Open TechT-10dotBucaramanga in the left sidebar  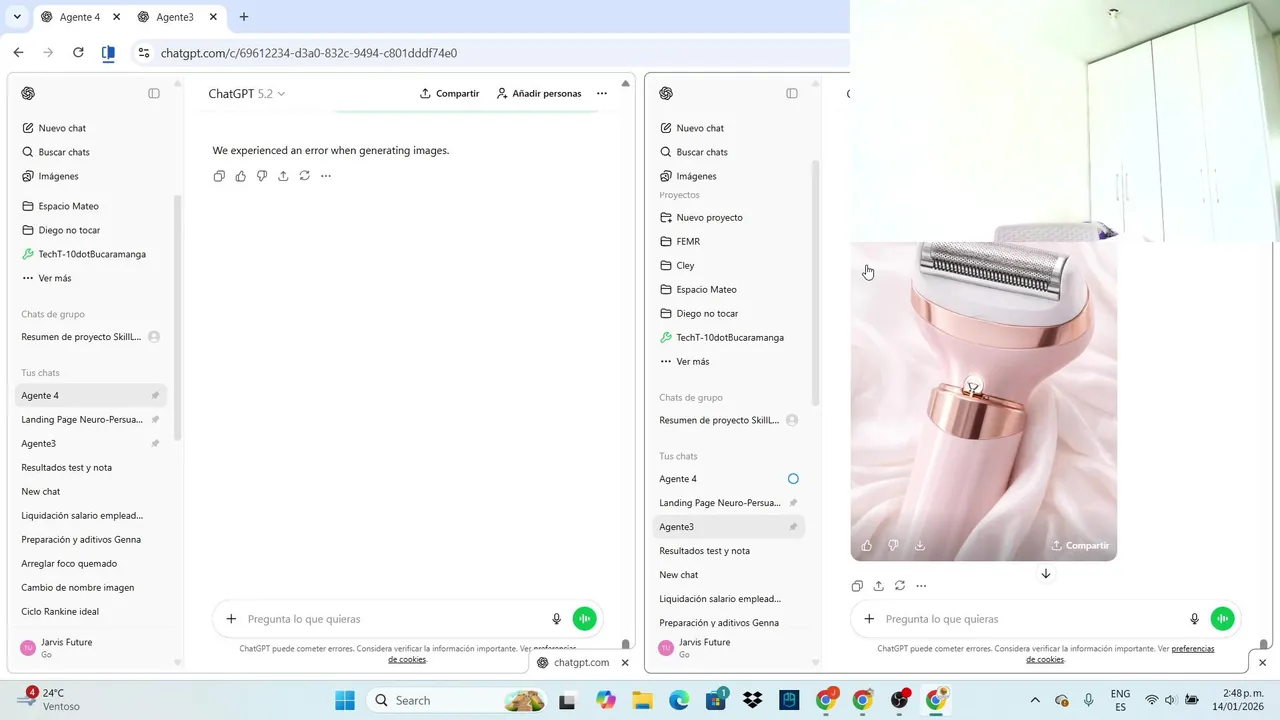point(91,254)
